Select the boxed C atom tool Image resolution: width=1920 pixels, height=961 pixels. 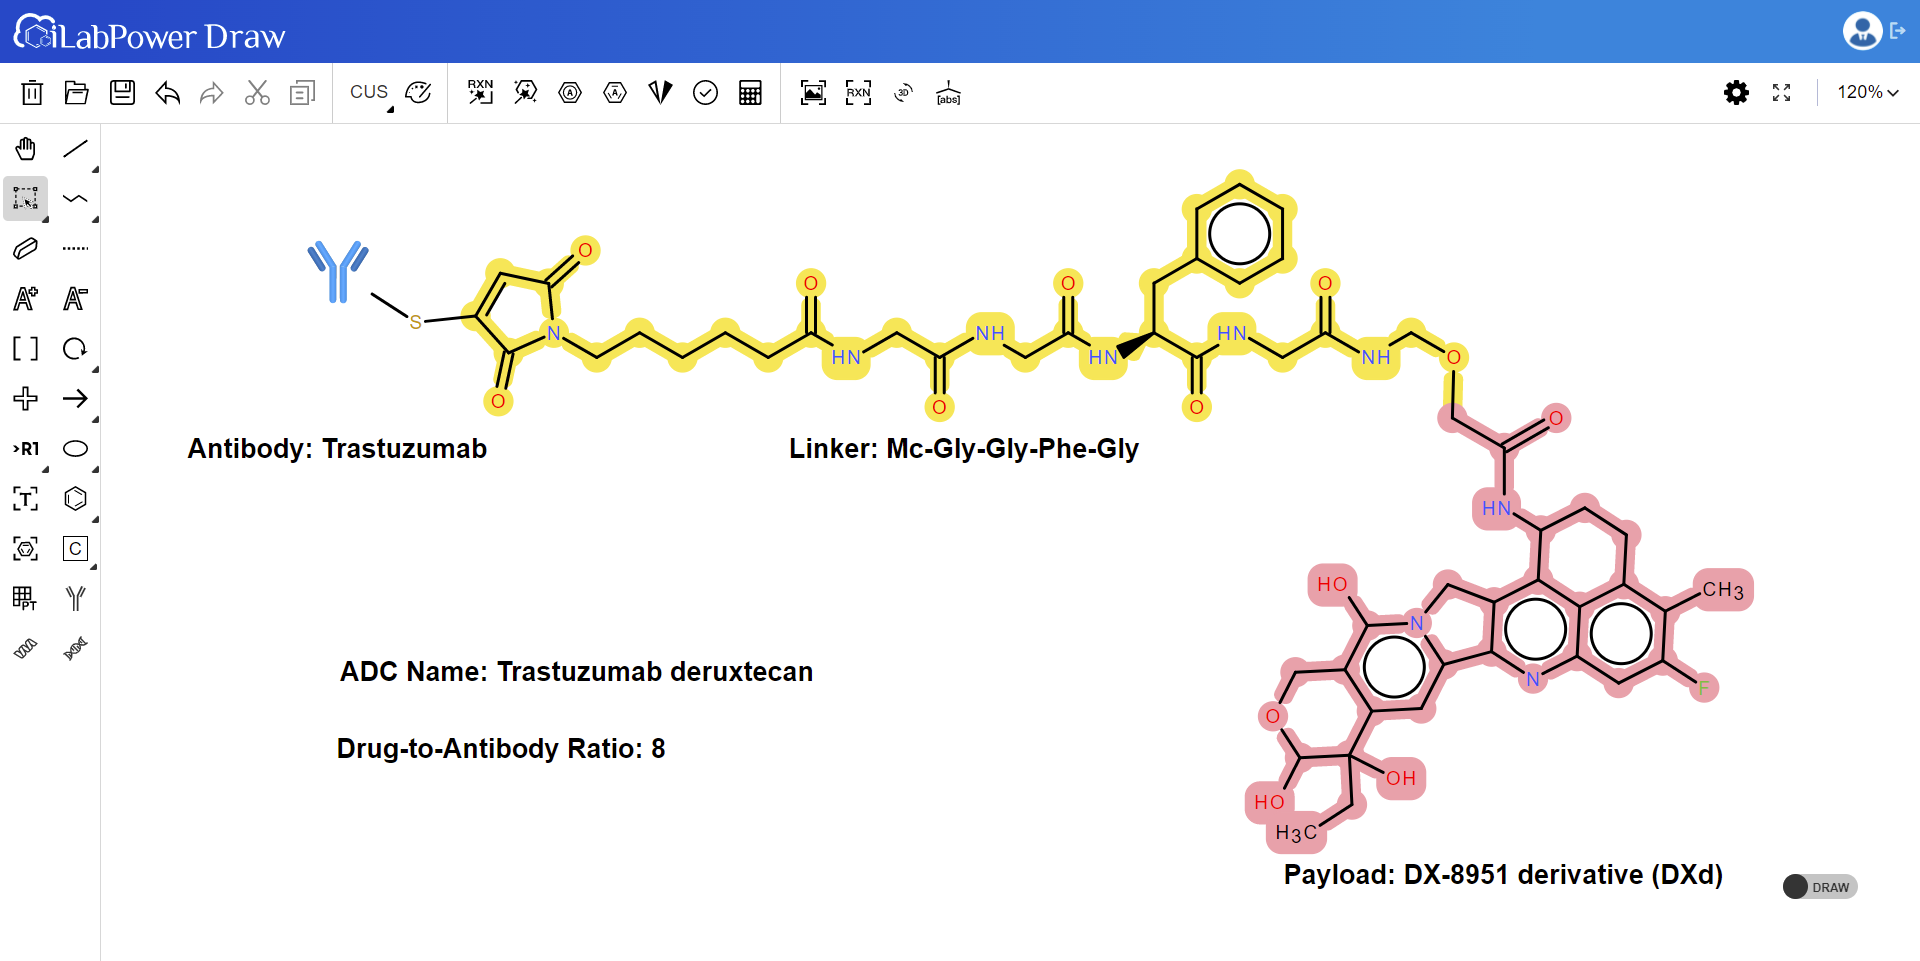(75, 548)
